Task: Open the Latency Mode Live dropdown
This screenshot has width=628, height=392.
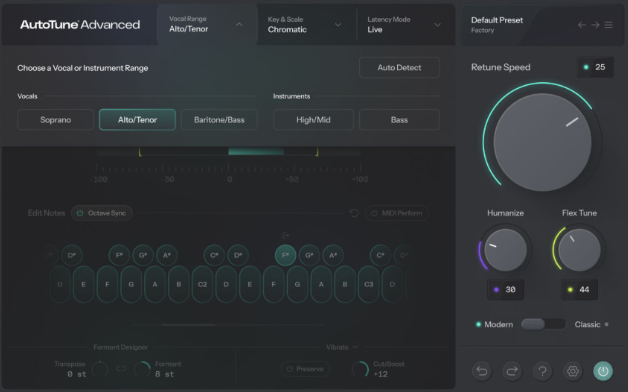Action: (x=405, y=24)
